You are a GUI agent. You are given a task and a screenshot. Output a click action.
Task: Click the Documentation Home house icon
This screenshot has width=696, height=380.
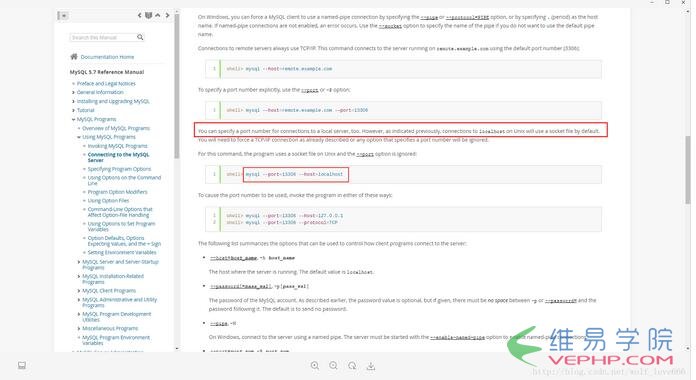pos(74,56)
